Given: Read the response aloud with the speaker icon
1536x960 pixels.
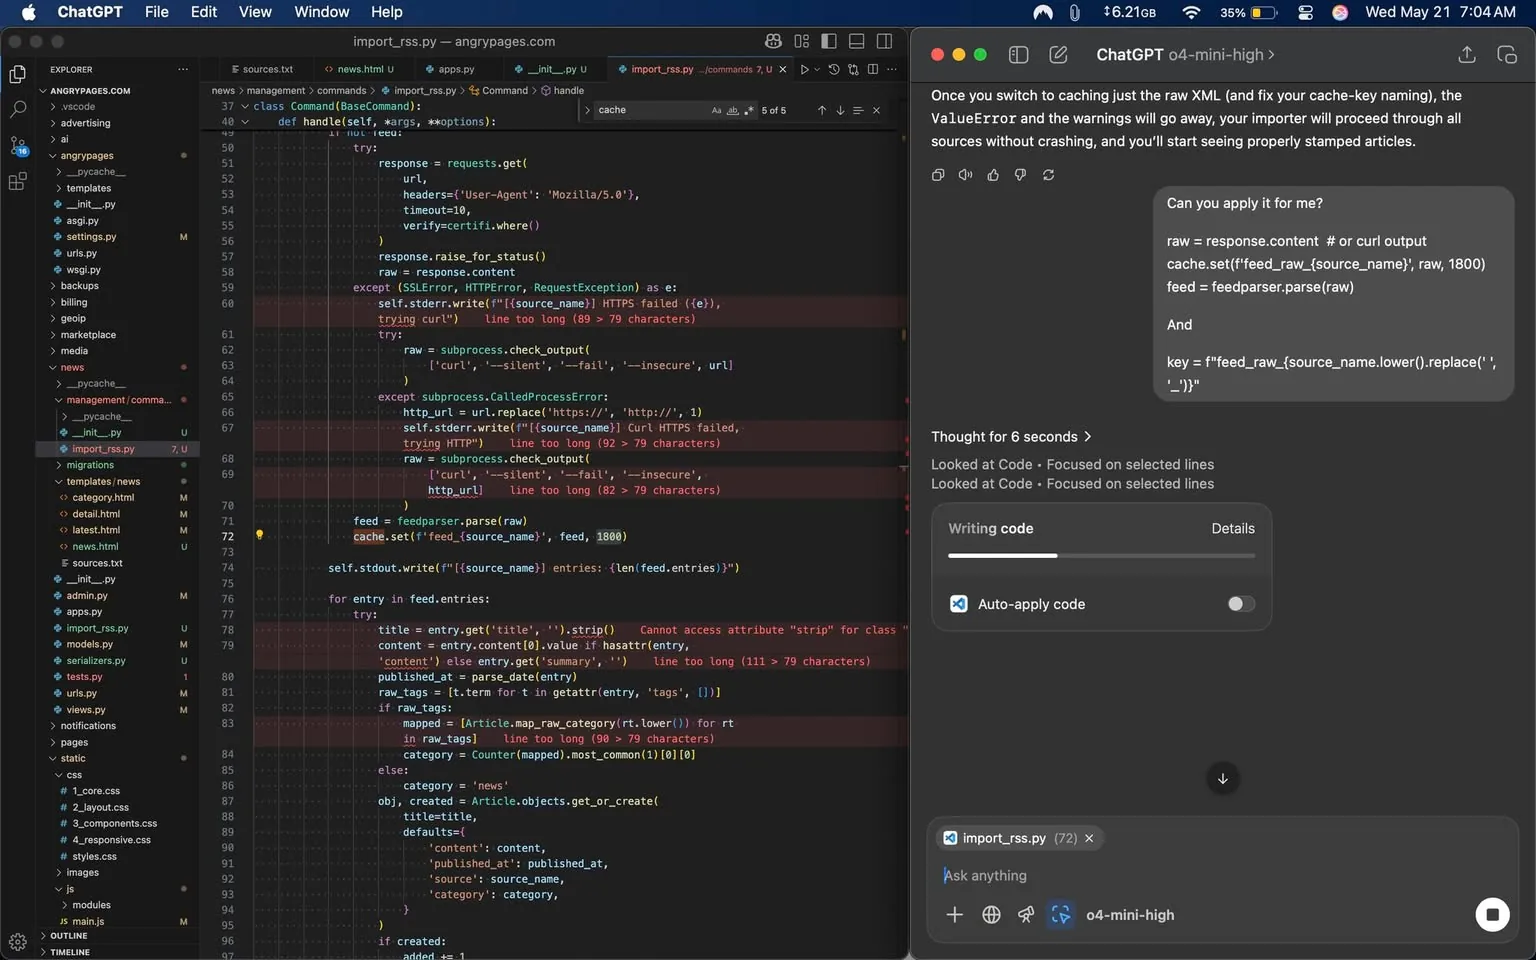Looking at the screenshot, I should pos(964,175).
